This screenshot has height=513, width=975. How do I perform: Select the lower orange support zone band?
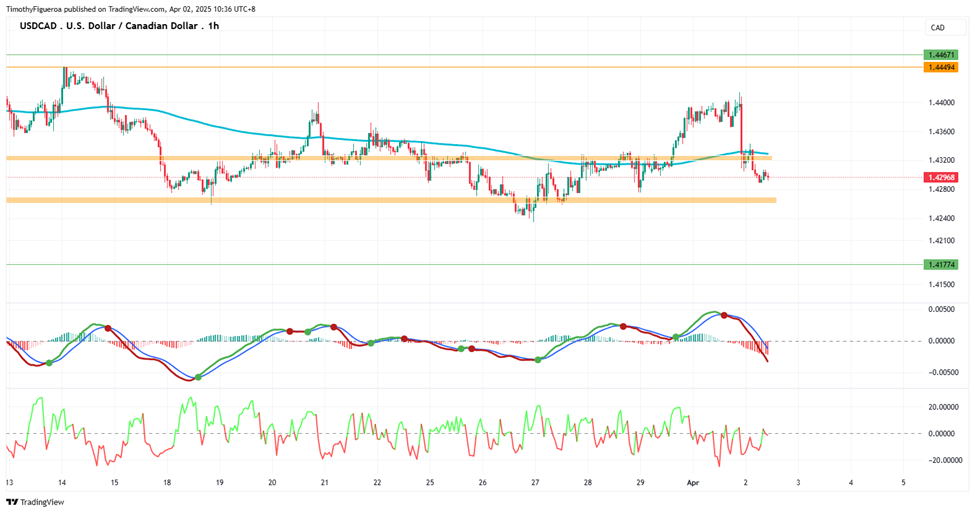click(391, 200)
